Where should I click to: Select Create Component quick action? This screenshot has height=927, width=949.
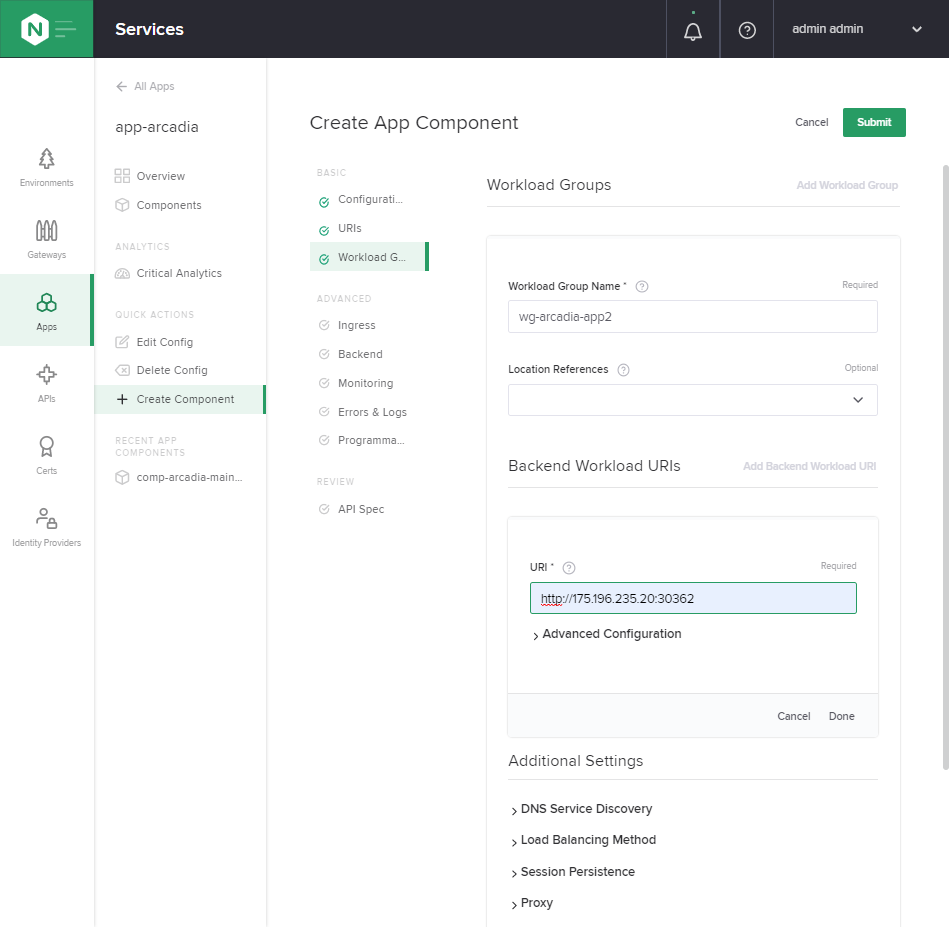point(180,399)
